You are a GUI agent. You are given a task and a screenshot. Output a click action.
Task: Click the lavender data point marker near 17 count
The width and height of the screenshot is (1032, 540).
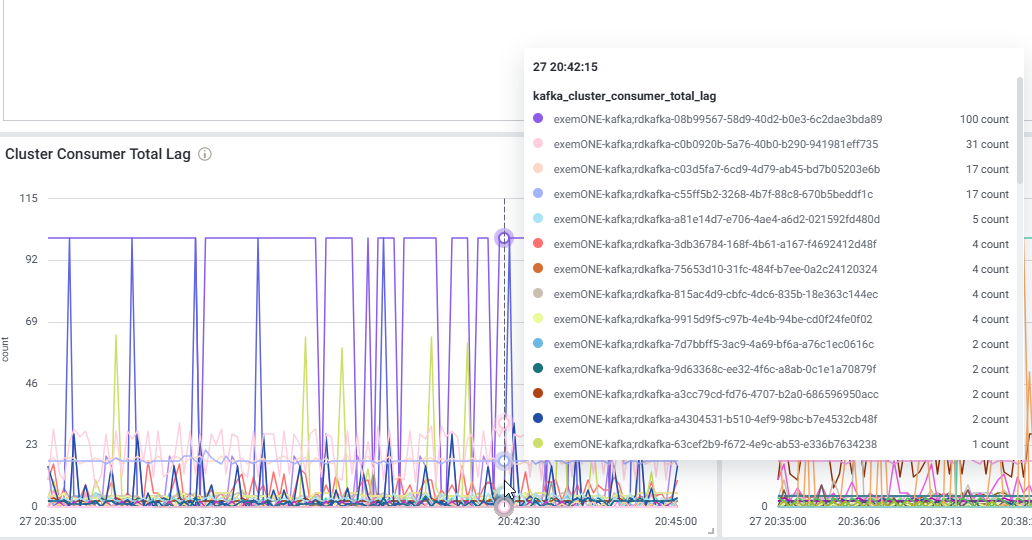coord(504,461)
